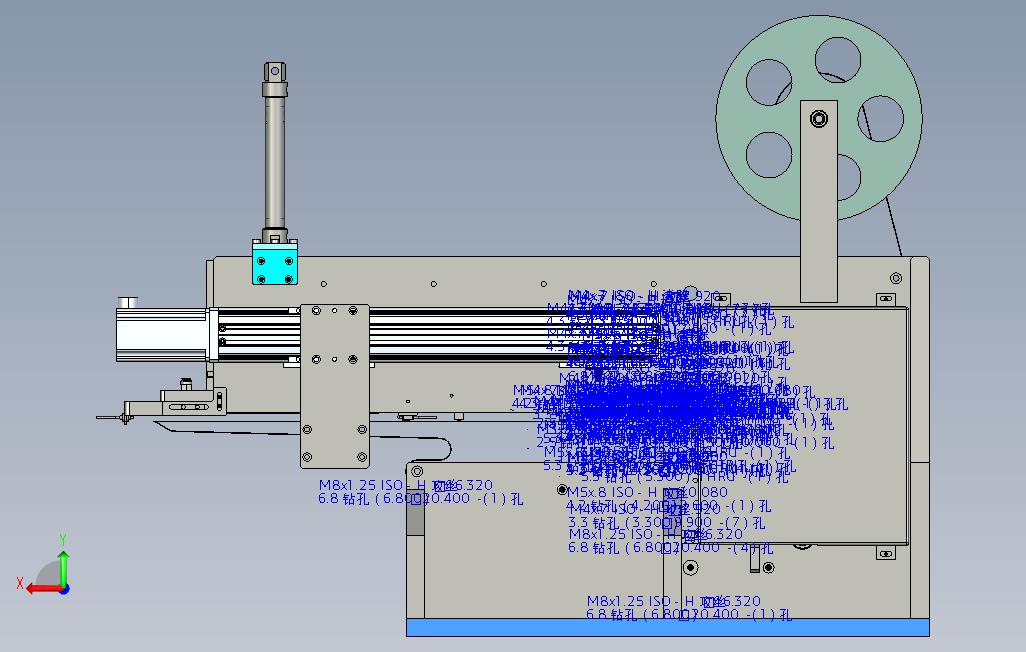The height and width of the screenshot is (652, 1026).
Task: Click the green Y axis arrow of the triad
Action: 63,568
